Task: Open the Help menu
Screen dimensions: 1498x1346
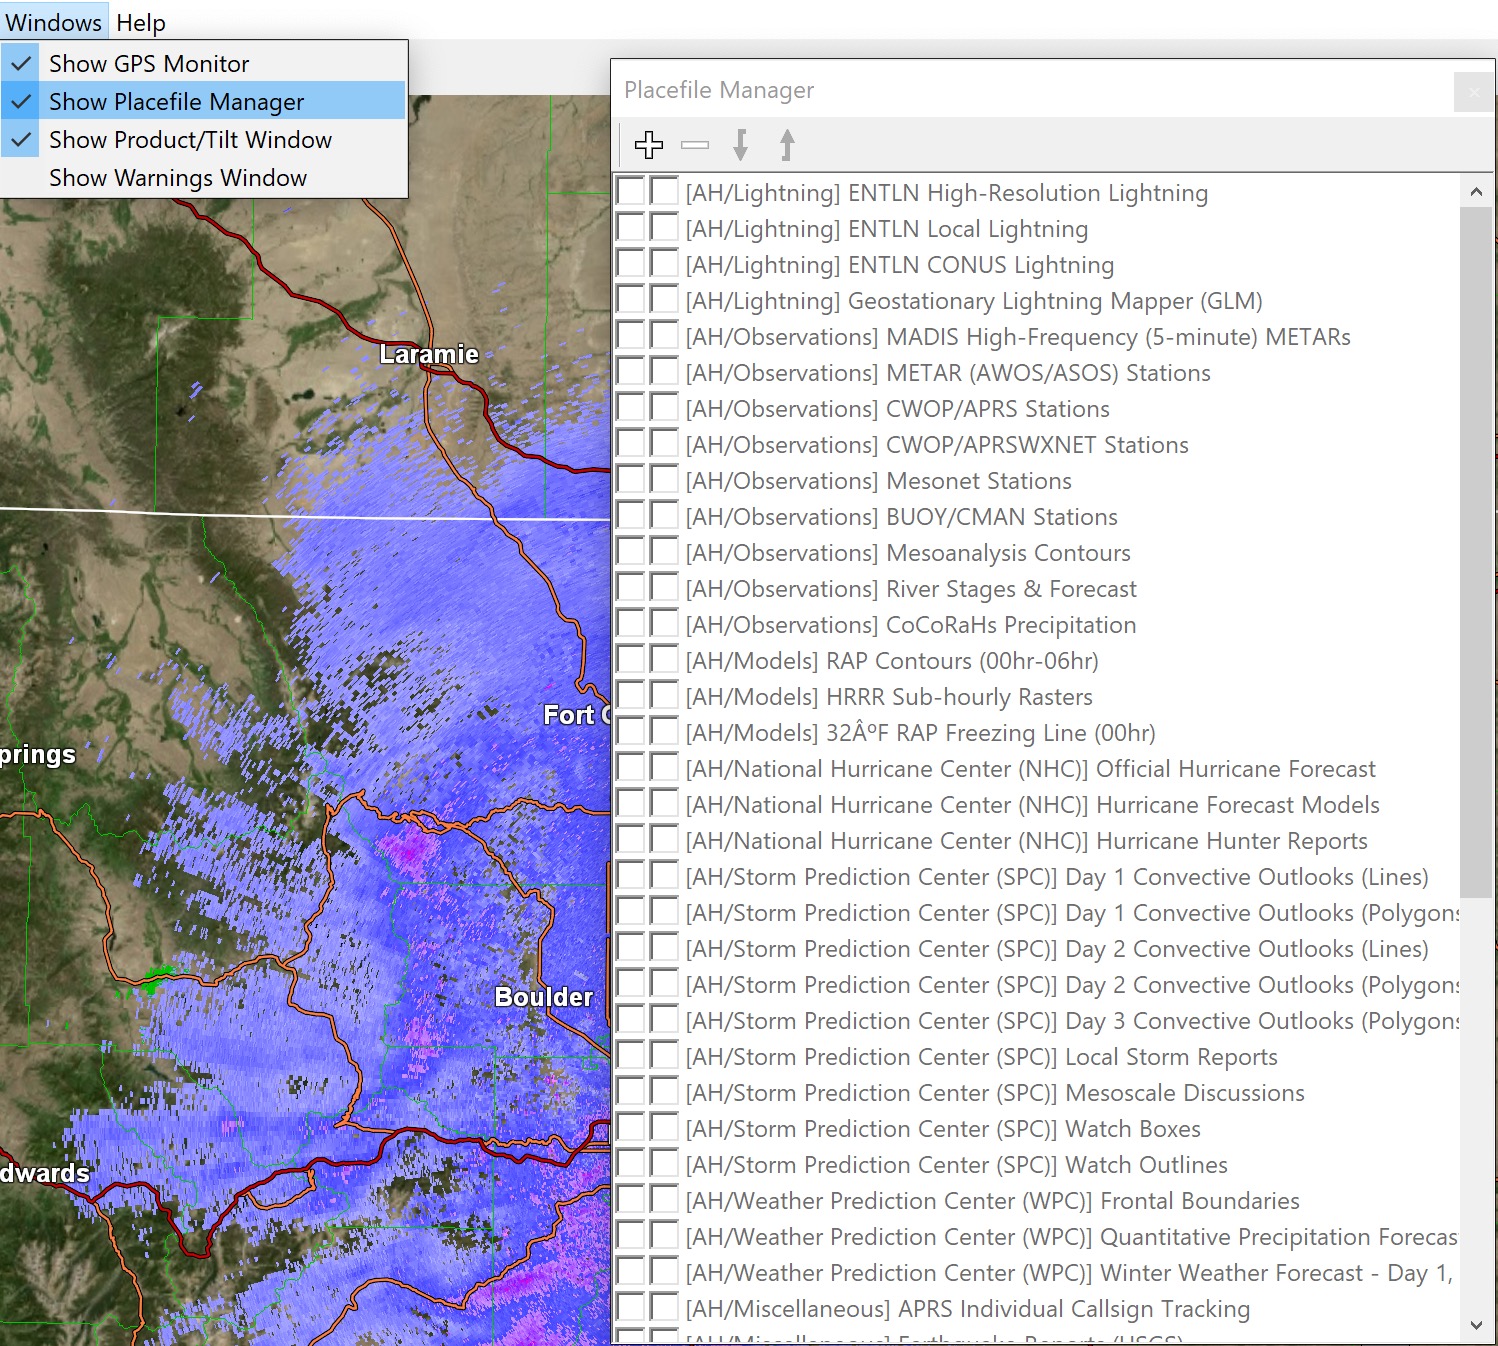Action: (141, 22)
